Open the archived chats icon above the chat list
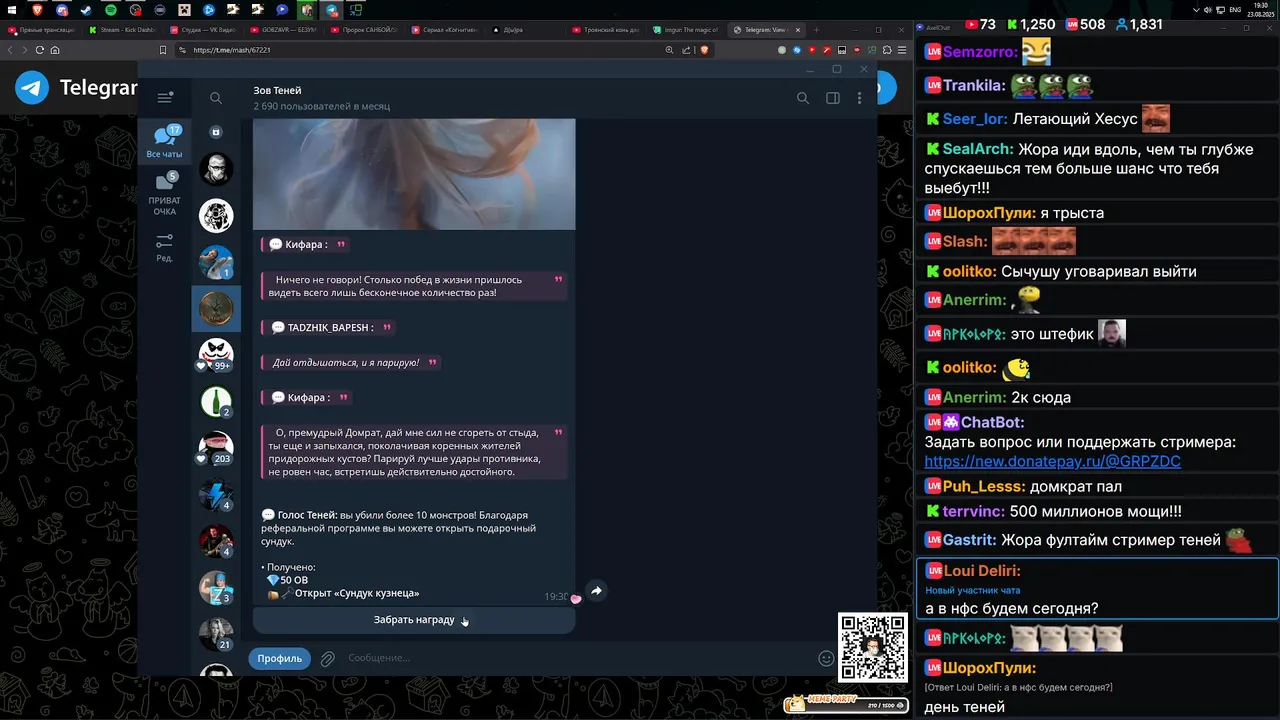Image resolution: width=1280 pixels, height=720 pixels. [216, 132]
